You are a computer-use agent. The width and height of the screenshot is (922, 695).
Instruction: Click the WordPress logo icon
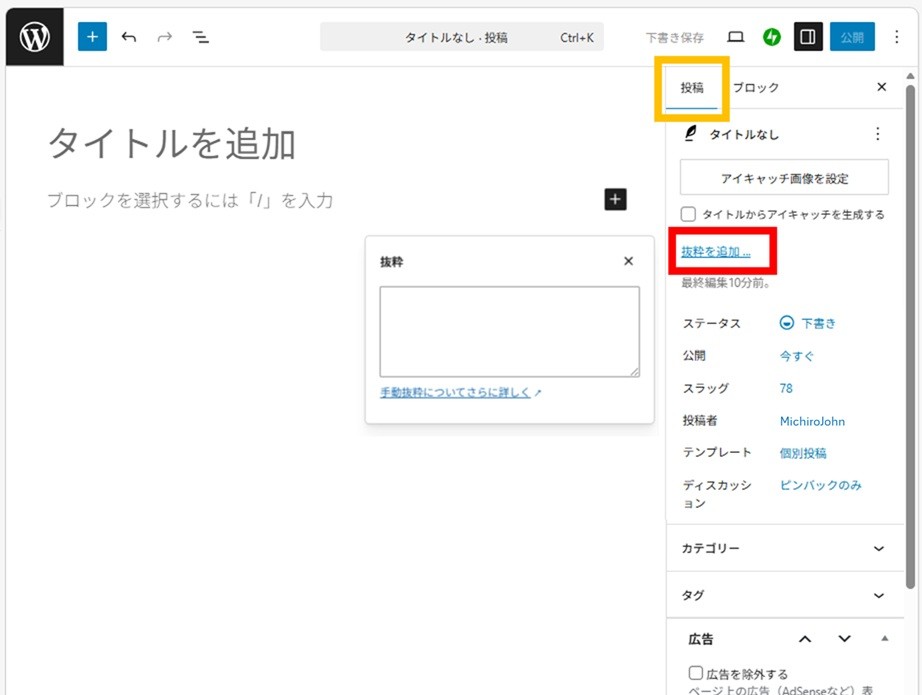[x=35, y=37]
